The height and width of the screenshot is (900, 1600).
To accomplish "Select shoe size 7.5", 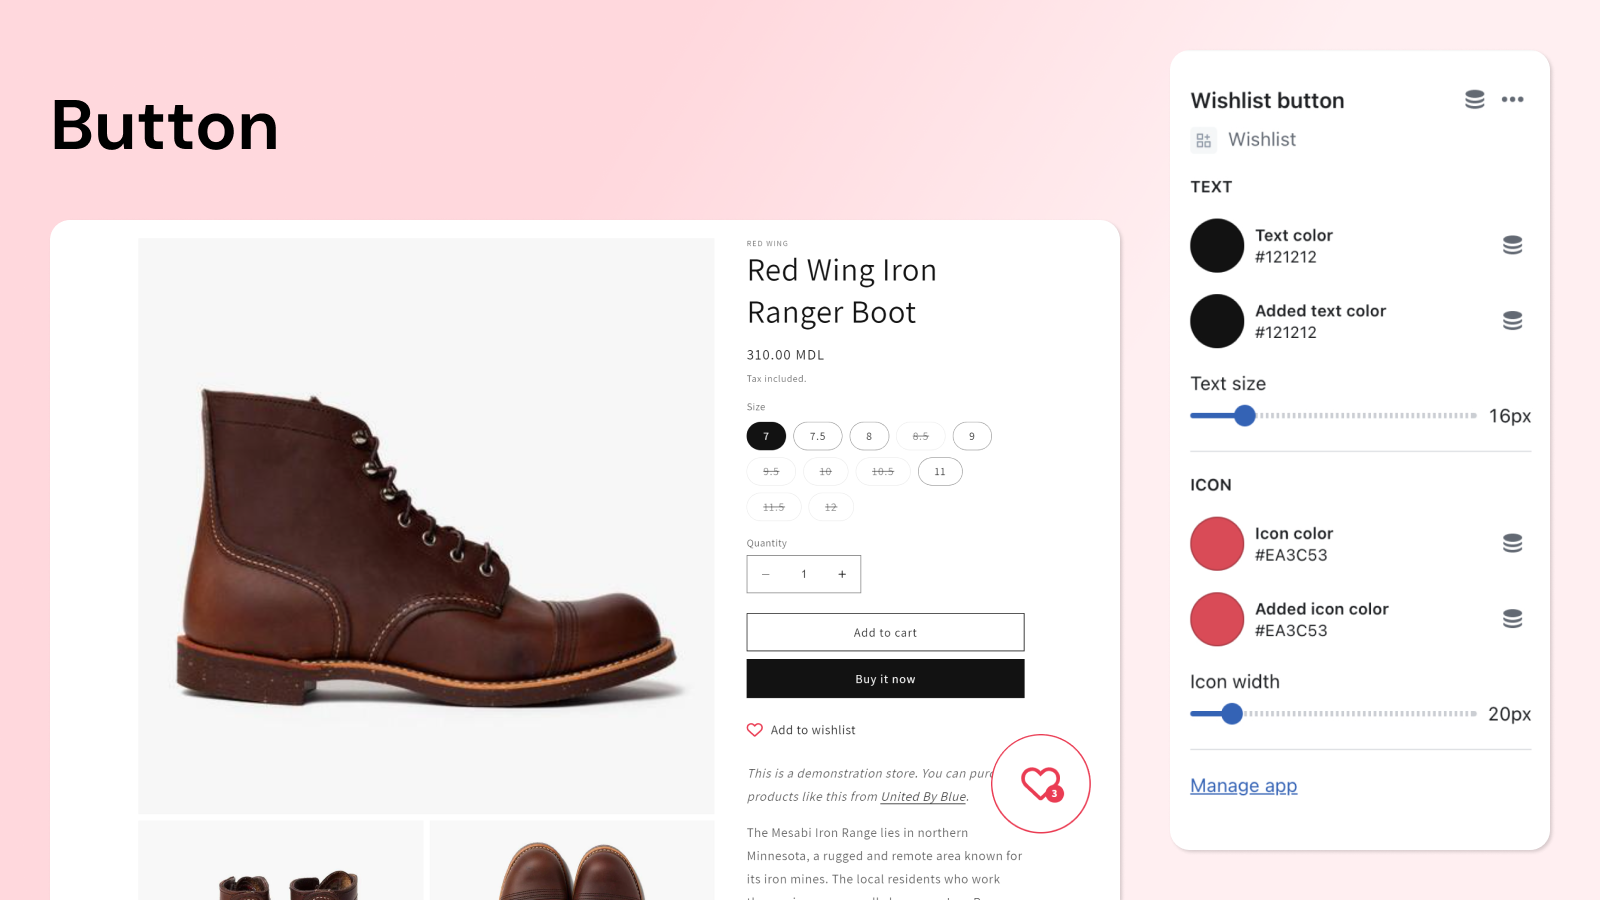I will tap(817, 436).
